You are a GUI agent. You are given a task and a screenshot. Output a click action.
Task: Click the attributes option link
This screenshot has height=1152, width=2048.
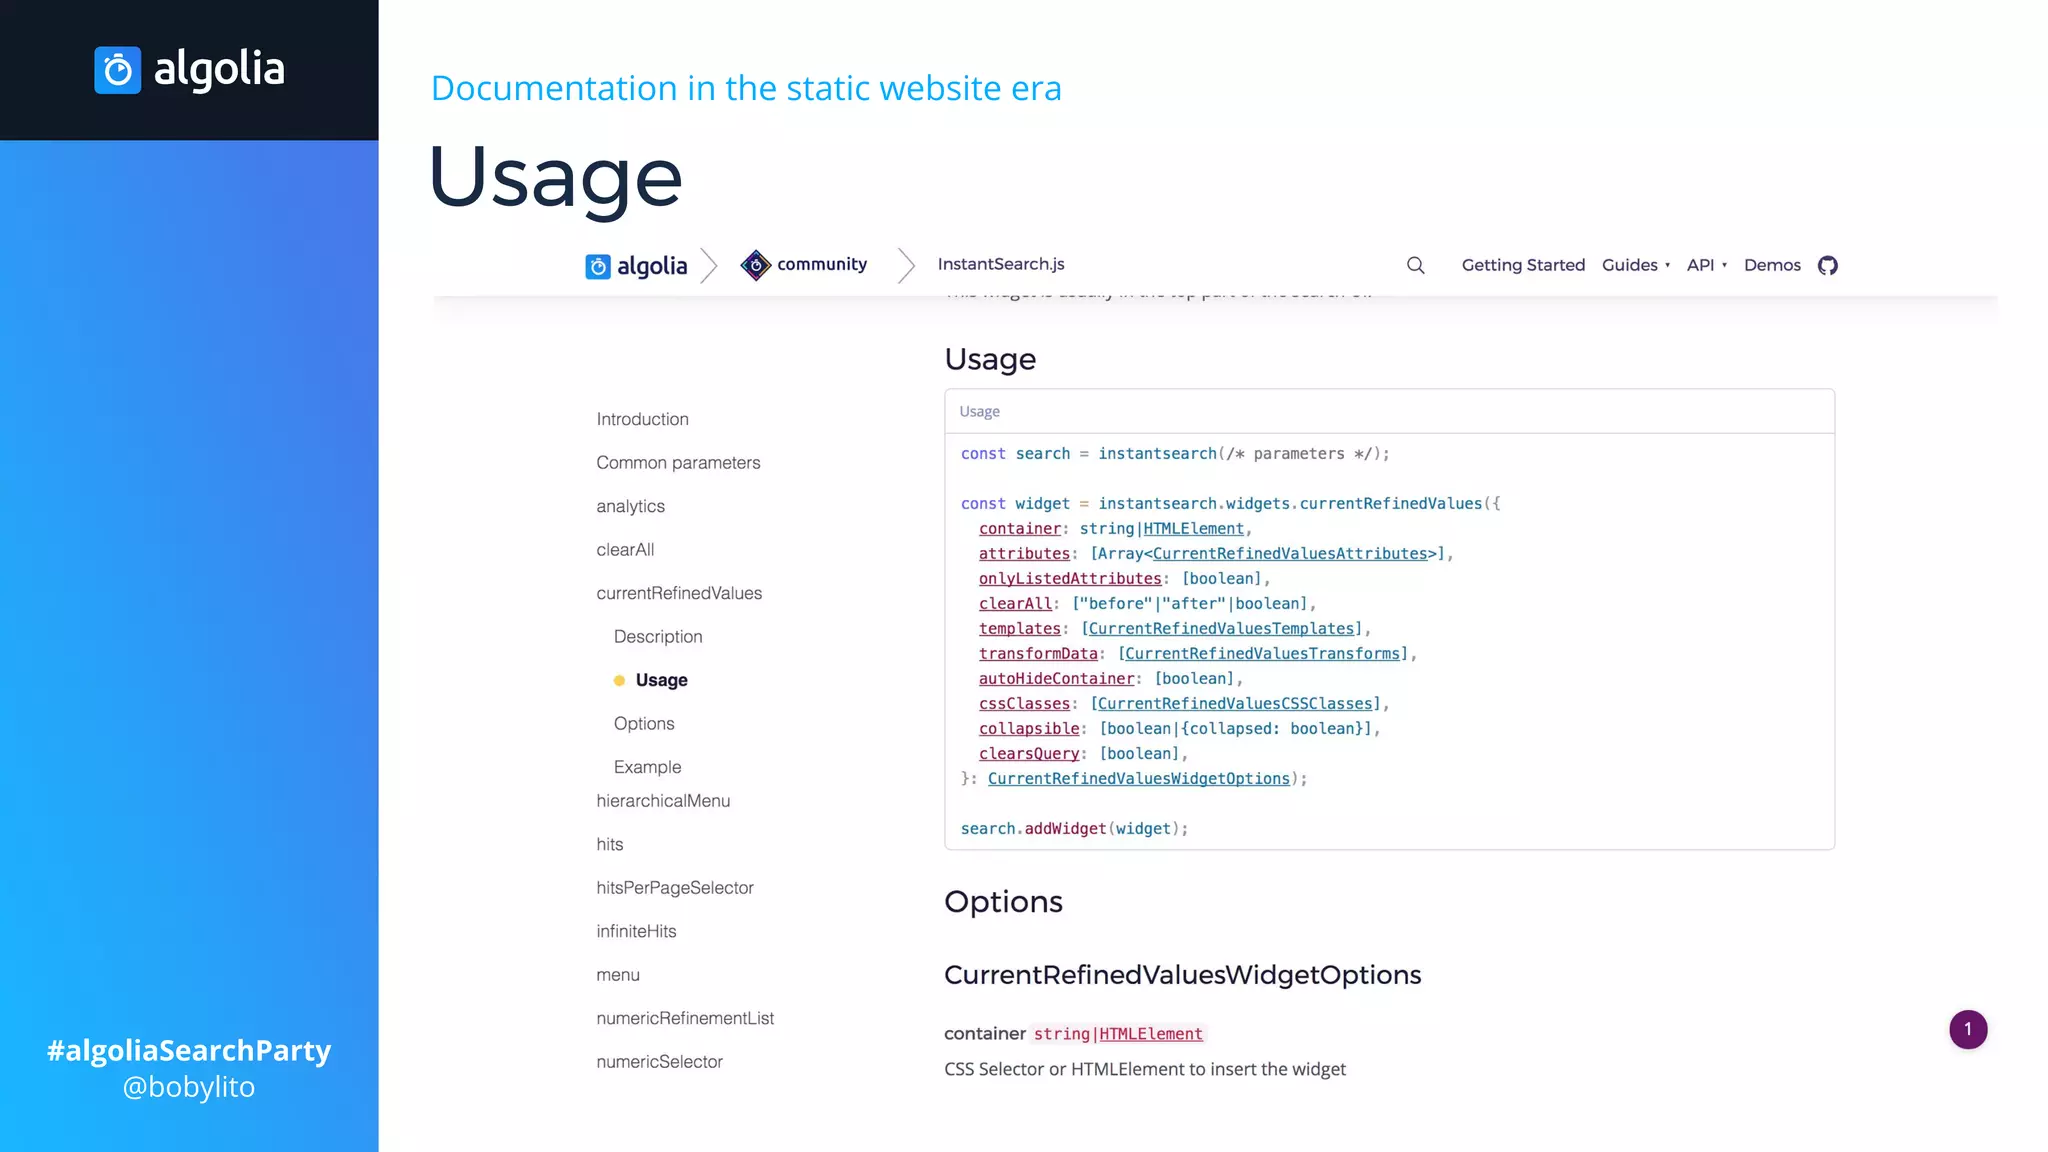(1024, 554)
